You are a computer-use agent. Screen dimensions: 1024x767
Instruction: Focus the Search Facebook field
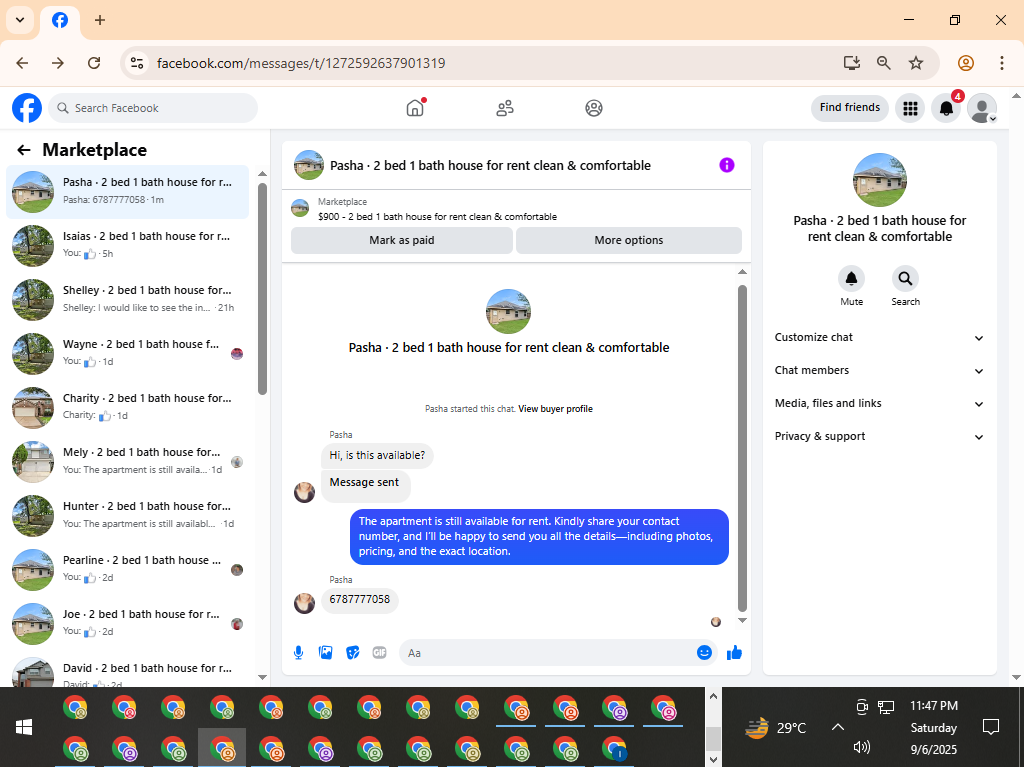pos(153,108)
